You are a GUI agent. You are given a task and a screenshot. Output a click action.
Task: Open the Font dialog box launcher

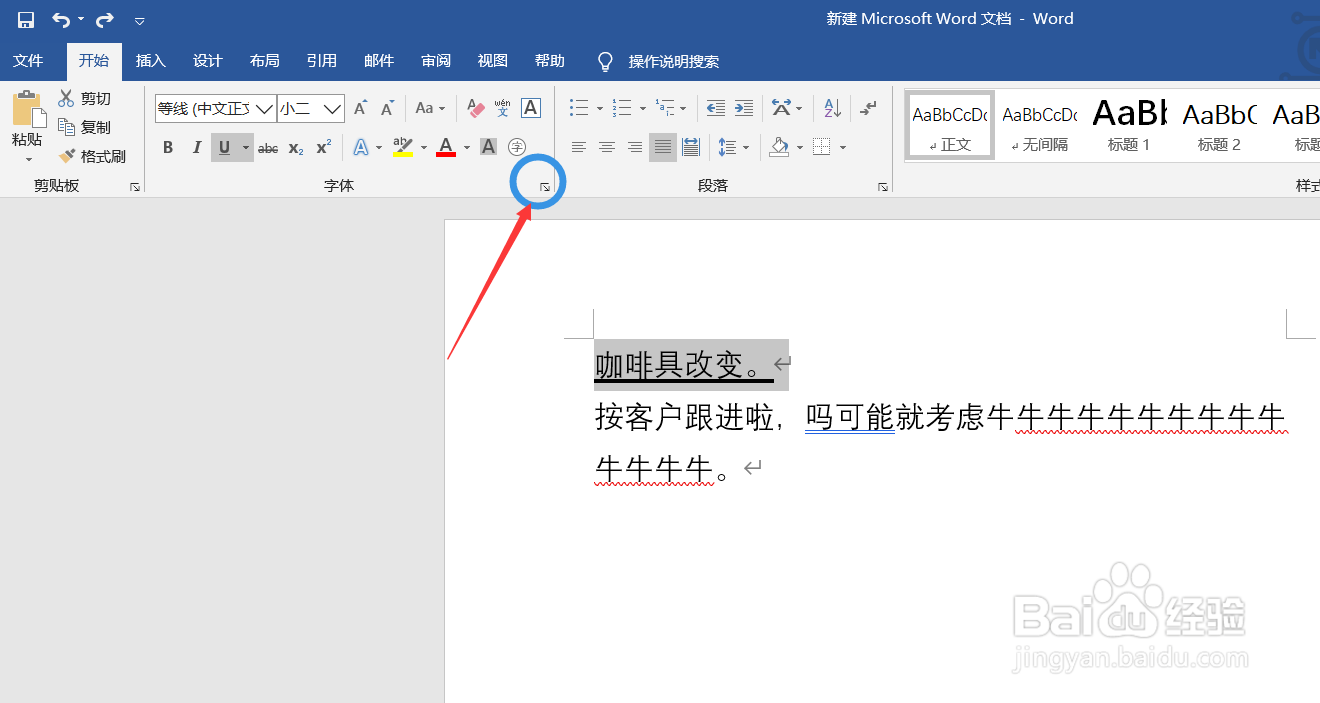click(x=543, y=186)
